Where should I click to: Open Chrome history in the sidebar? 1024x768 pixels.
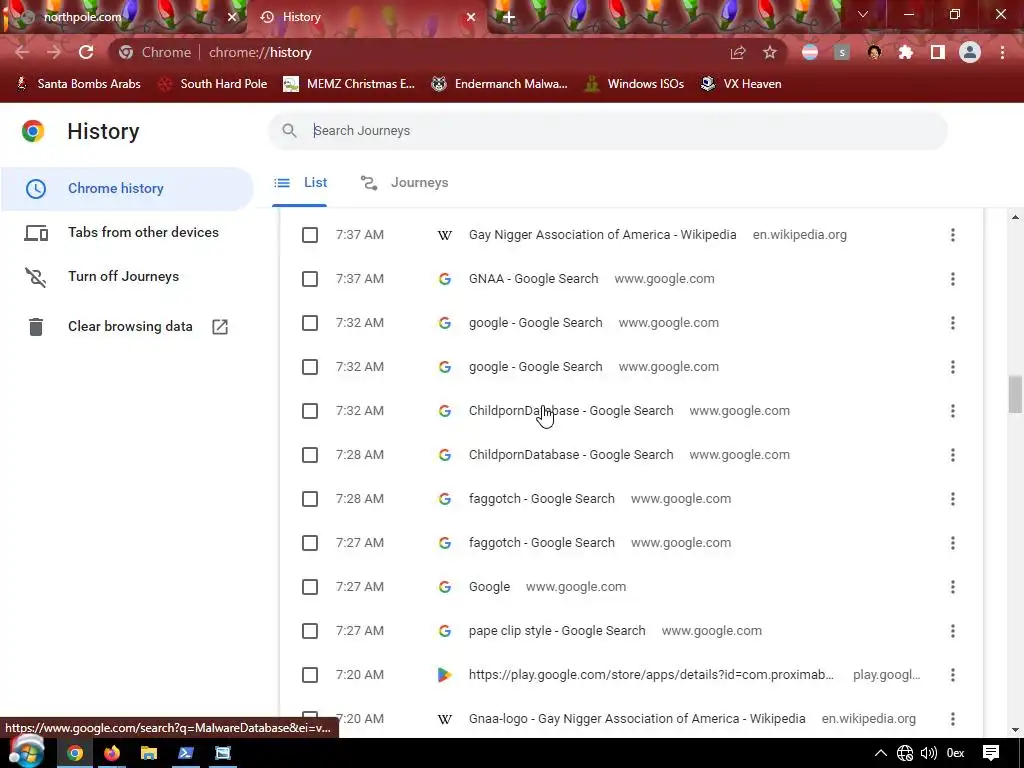pyautogui.click(x=127, y=189)
